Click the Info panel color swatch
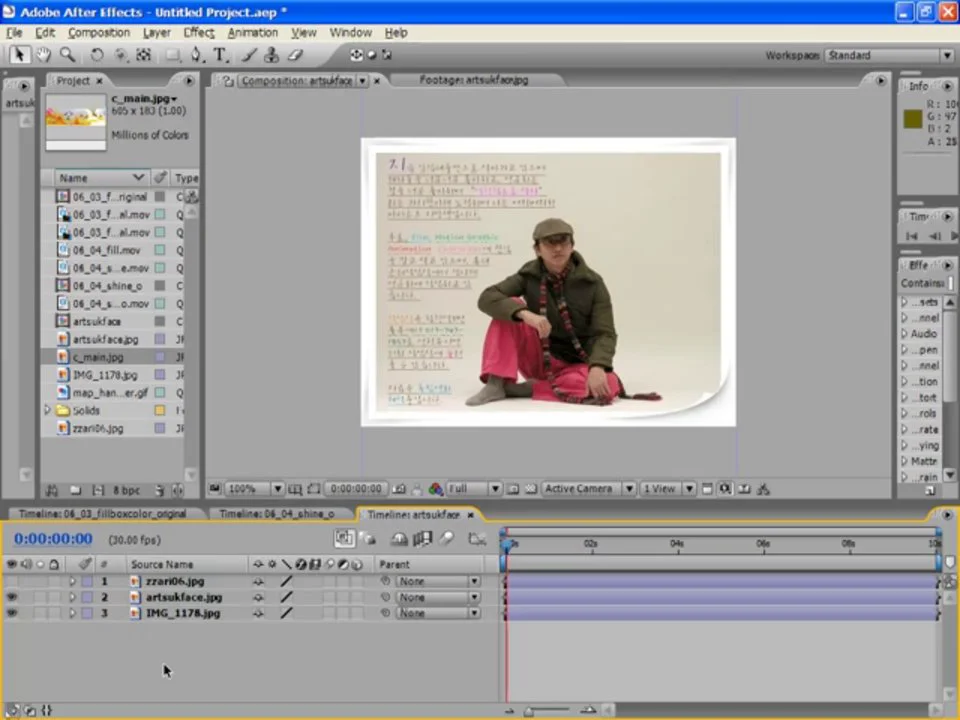The height and width of the screenshot is (720, 960). pyautogui.click(x=912, y=119)
